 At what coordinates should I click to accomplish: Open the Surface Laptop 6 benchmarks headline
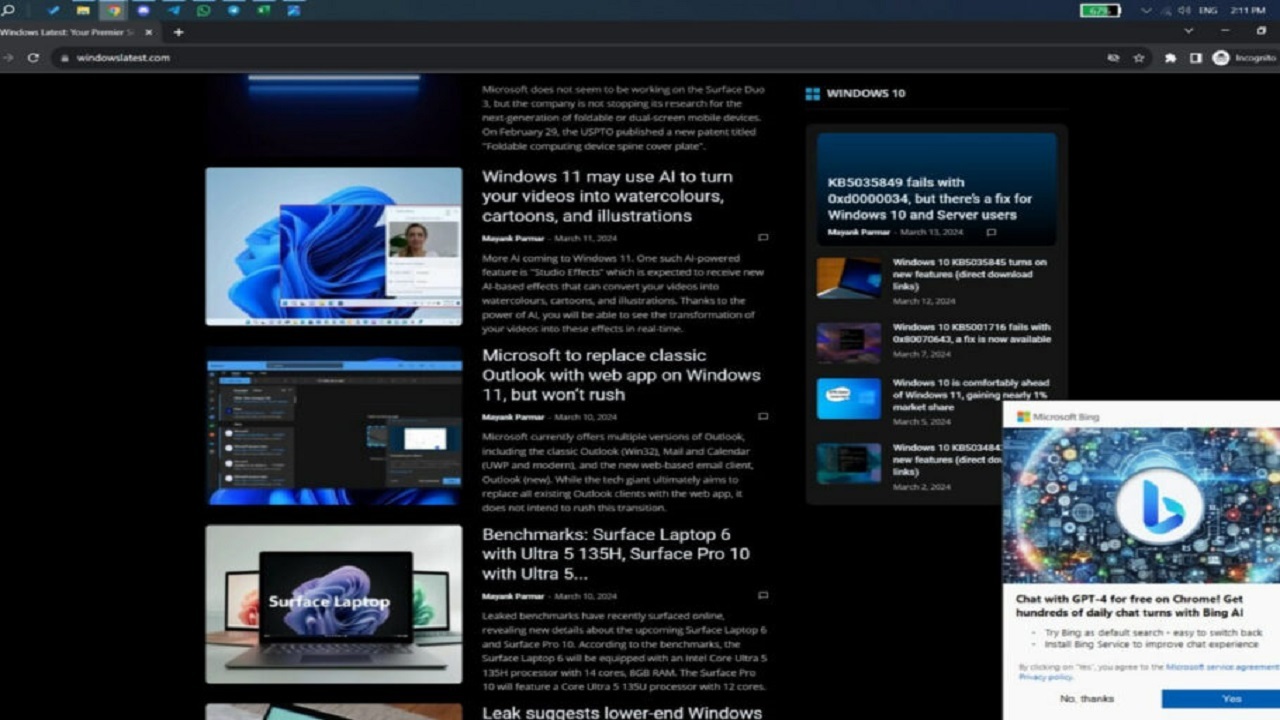point(616,554)
